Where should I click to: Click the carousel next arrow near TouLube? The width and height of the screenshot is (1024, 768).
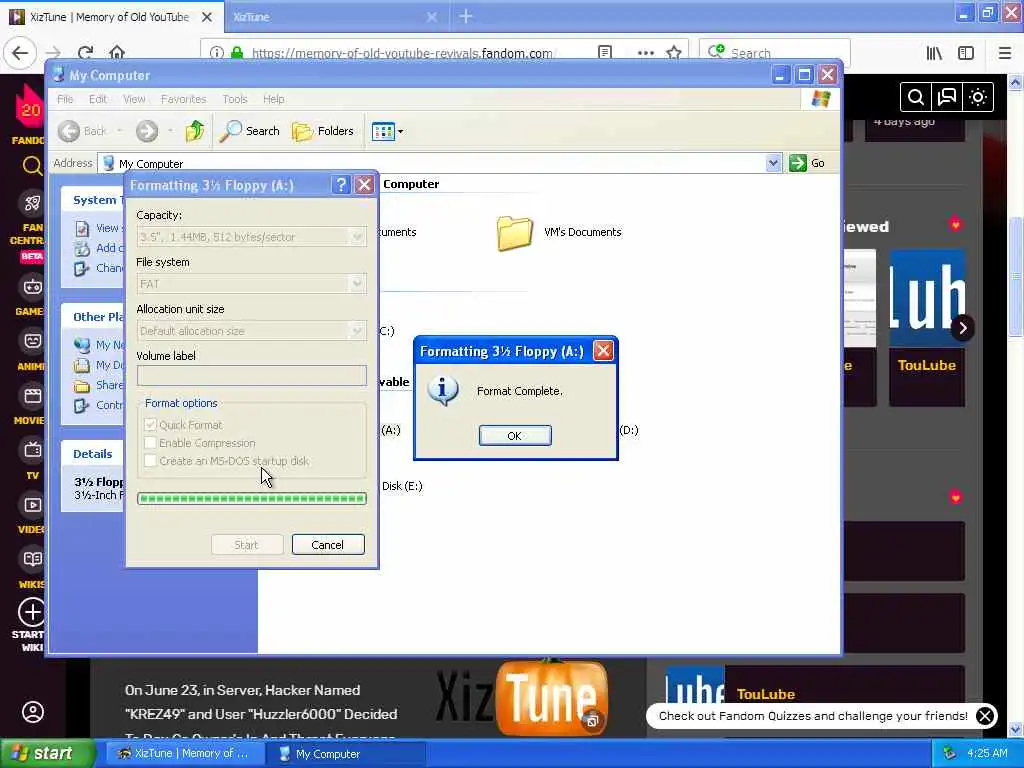coord(963,328)
